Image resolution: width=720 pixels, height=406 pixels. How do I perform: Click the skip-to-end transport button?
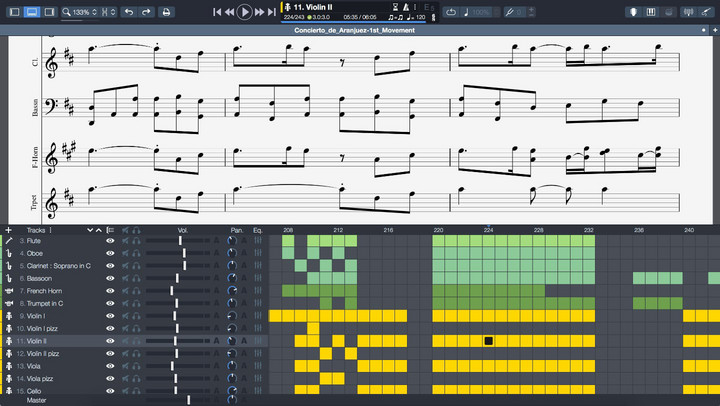271,12
